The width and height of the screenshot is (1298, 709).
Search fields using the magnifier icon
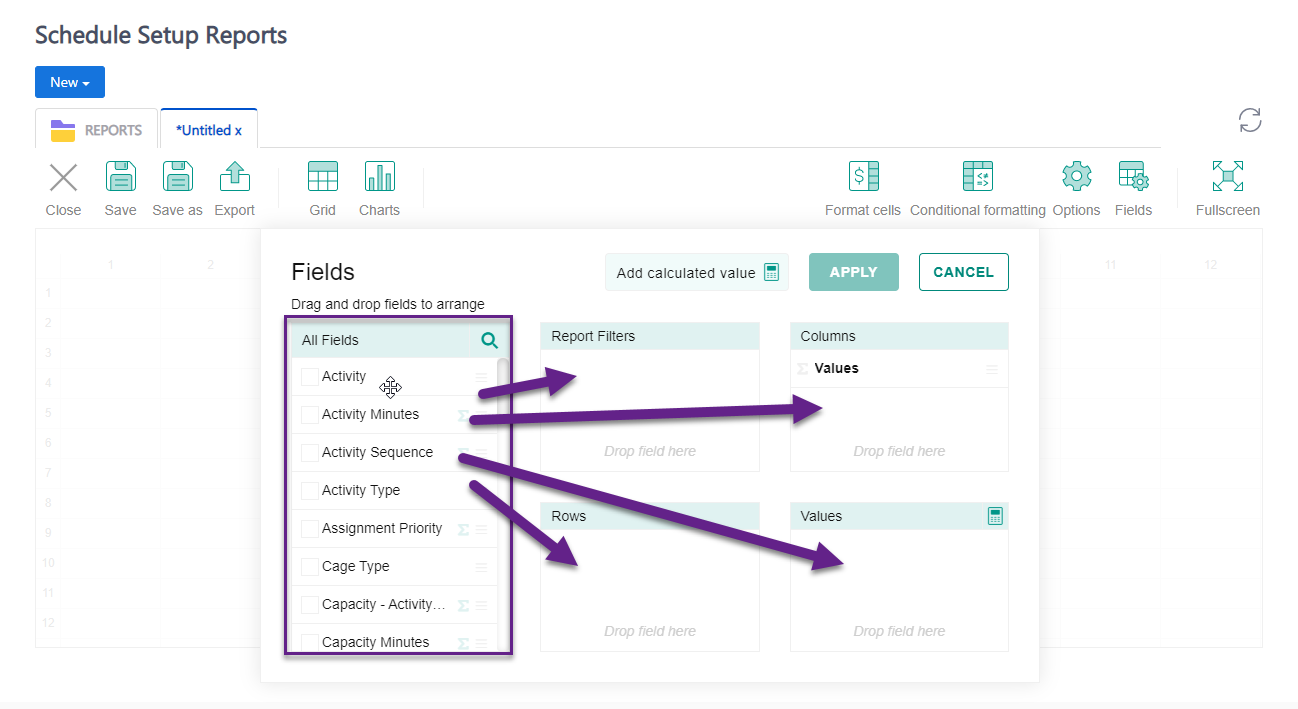point(489,340)
